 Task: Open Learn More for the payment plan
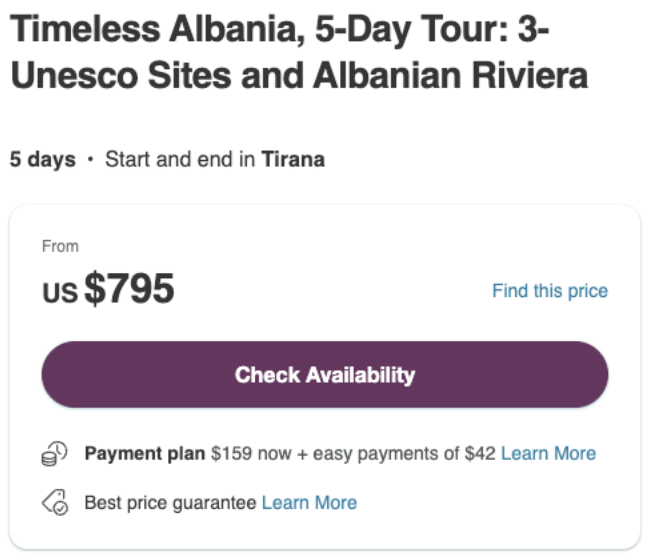[x=548, y=453]
